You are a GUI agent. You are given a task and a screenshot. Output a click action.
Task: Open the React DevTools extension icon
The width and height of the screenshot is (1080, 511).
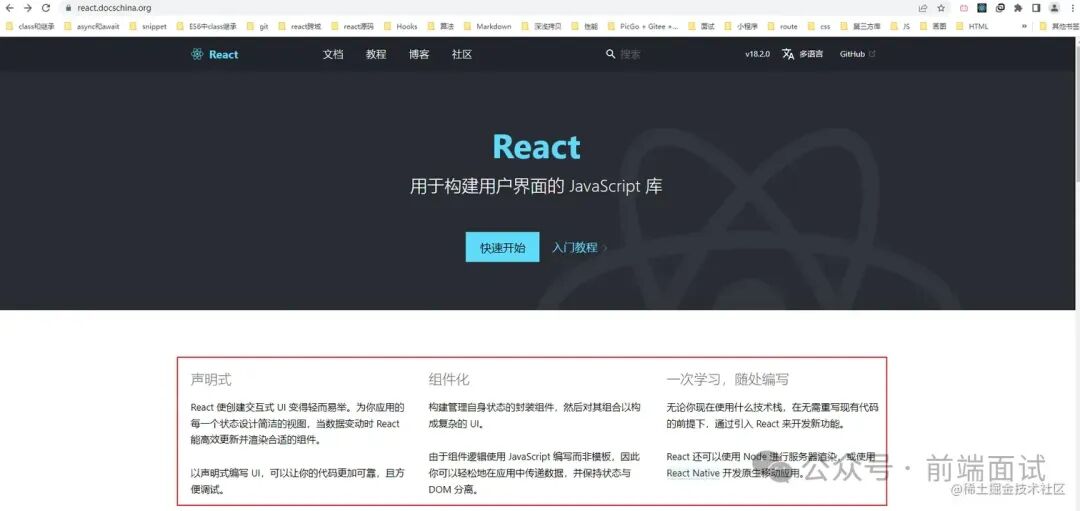tap(982, 8)
